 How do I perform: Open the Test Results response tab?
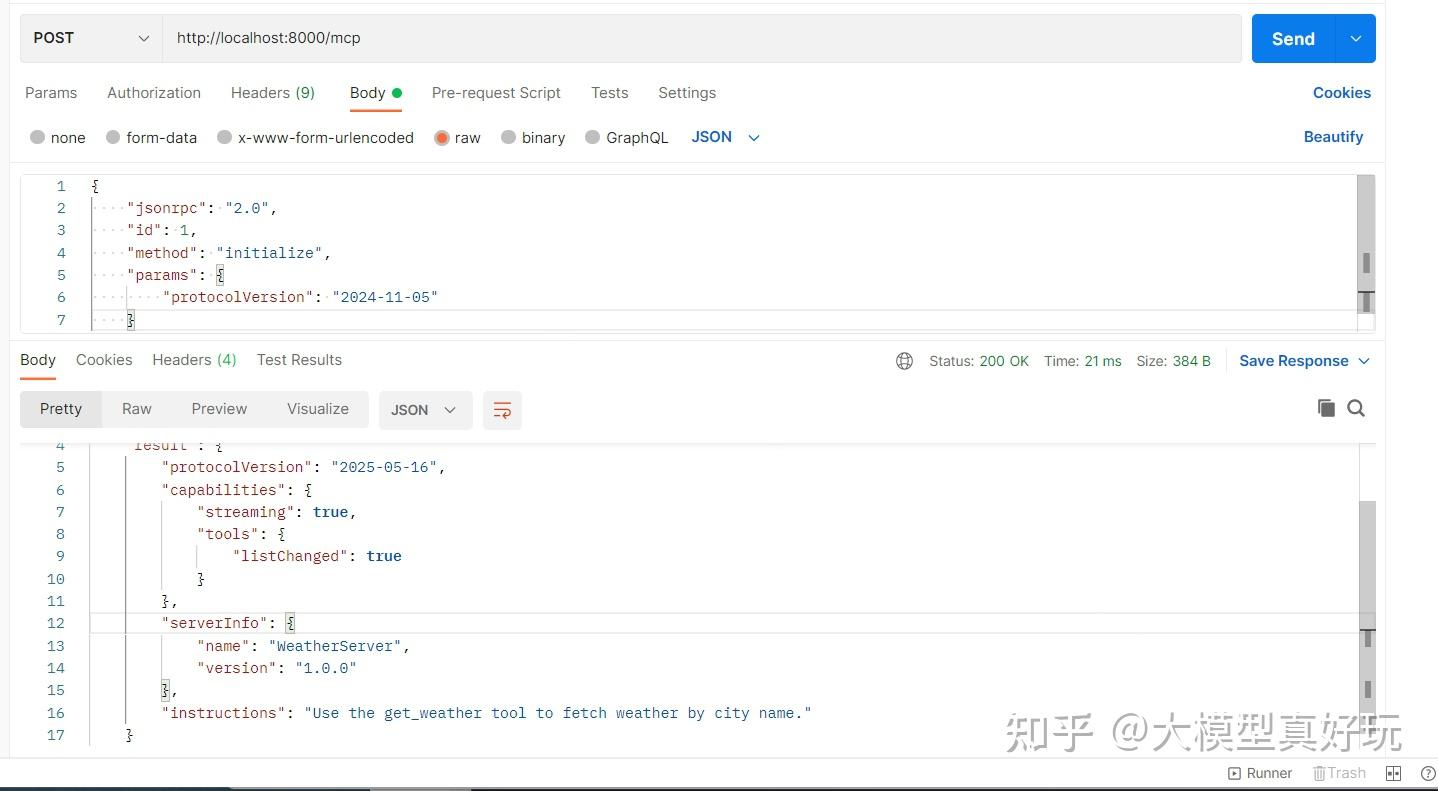pyautogui.click(x=299, y=360)
